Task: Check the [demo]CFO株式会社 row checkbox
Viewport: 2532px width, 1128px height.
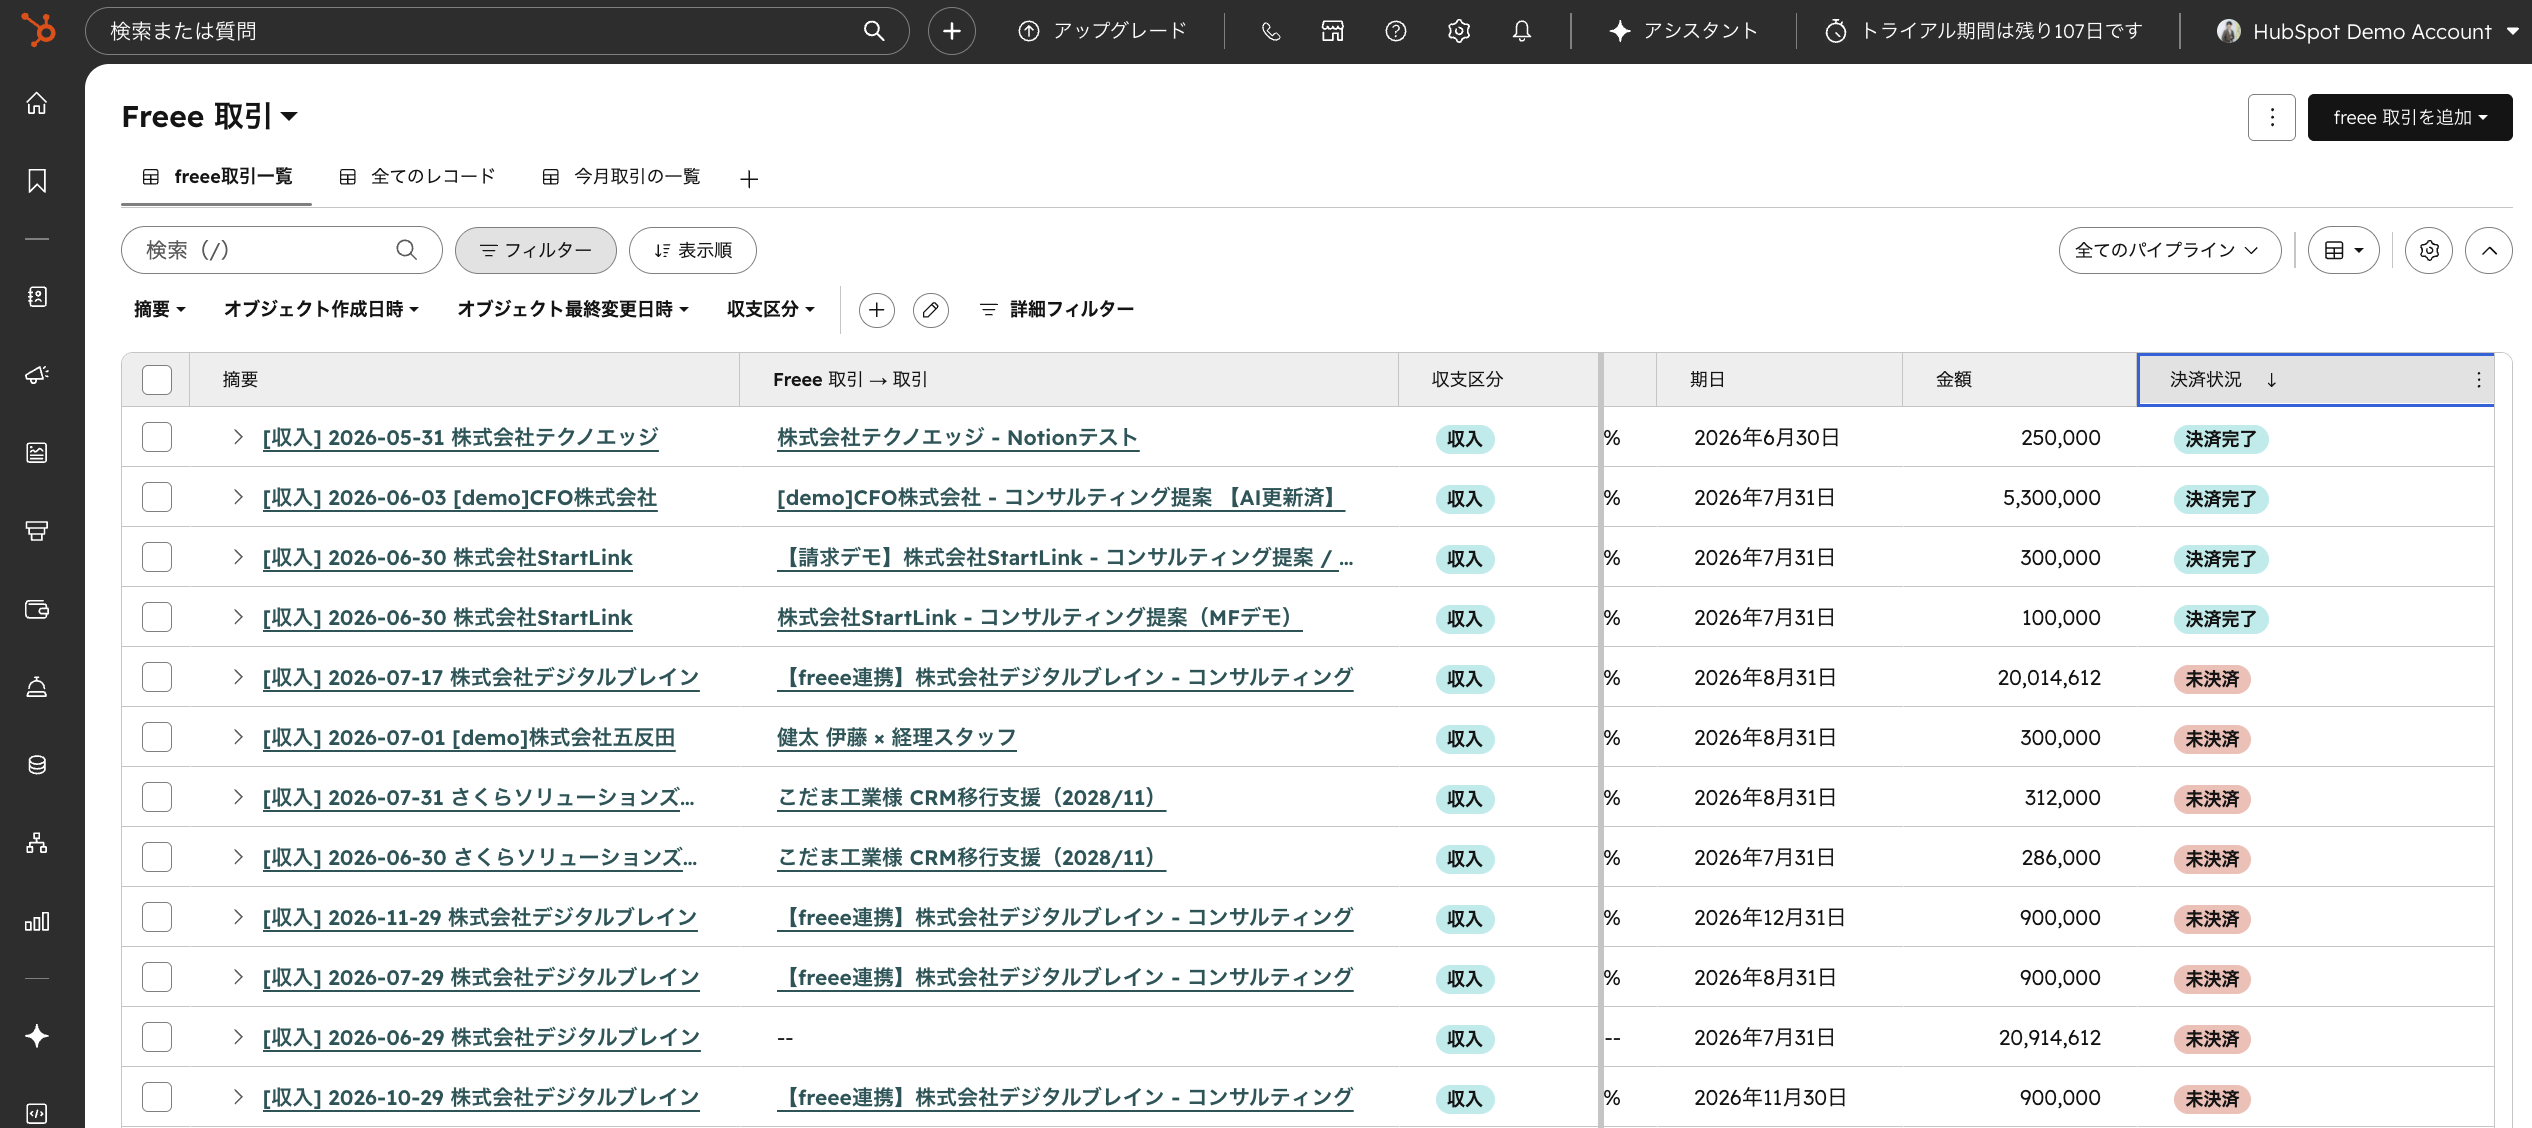Action: [x=157, y=497]
